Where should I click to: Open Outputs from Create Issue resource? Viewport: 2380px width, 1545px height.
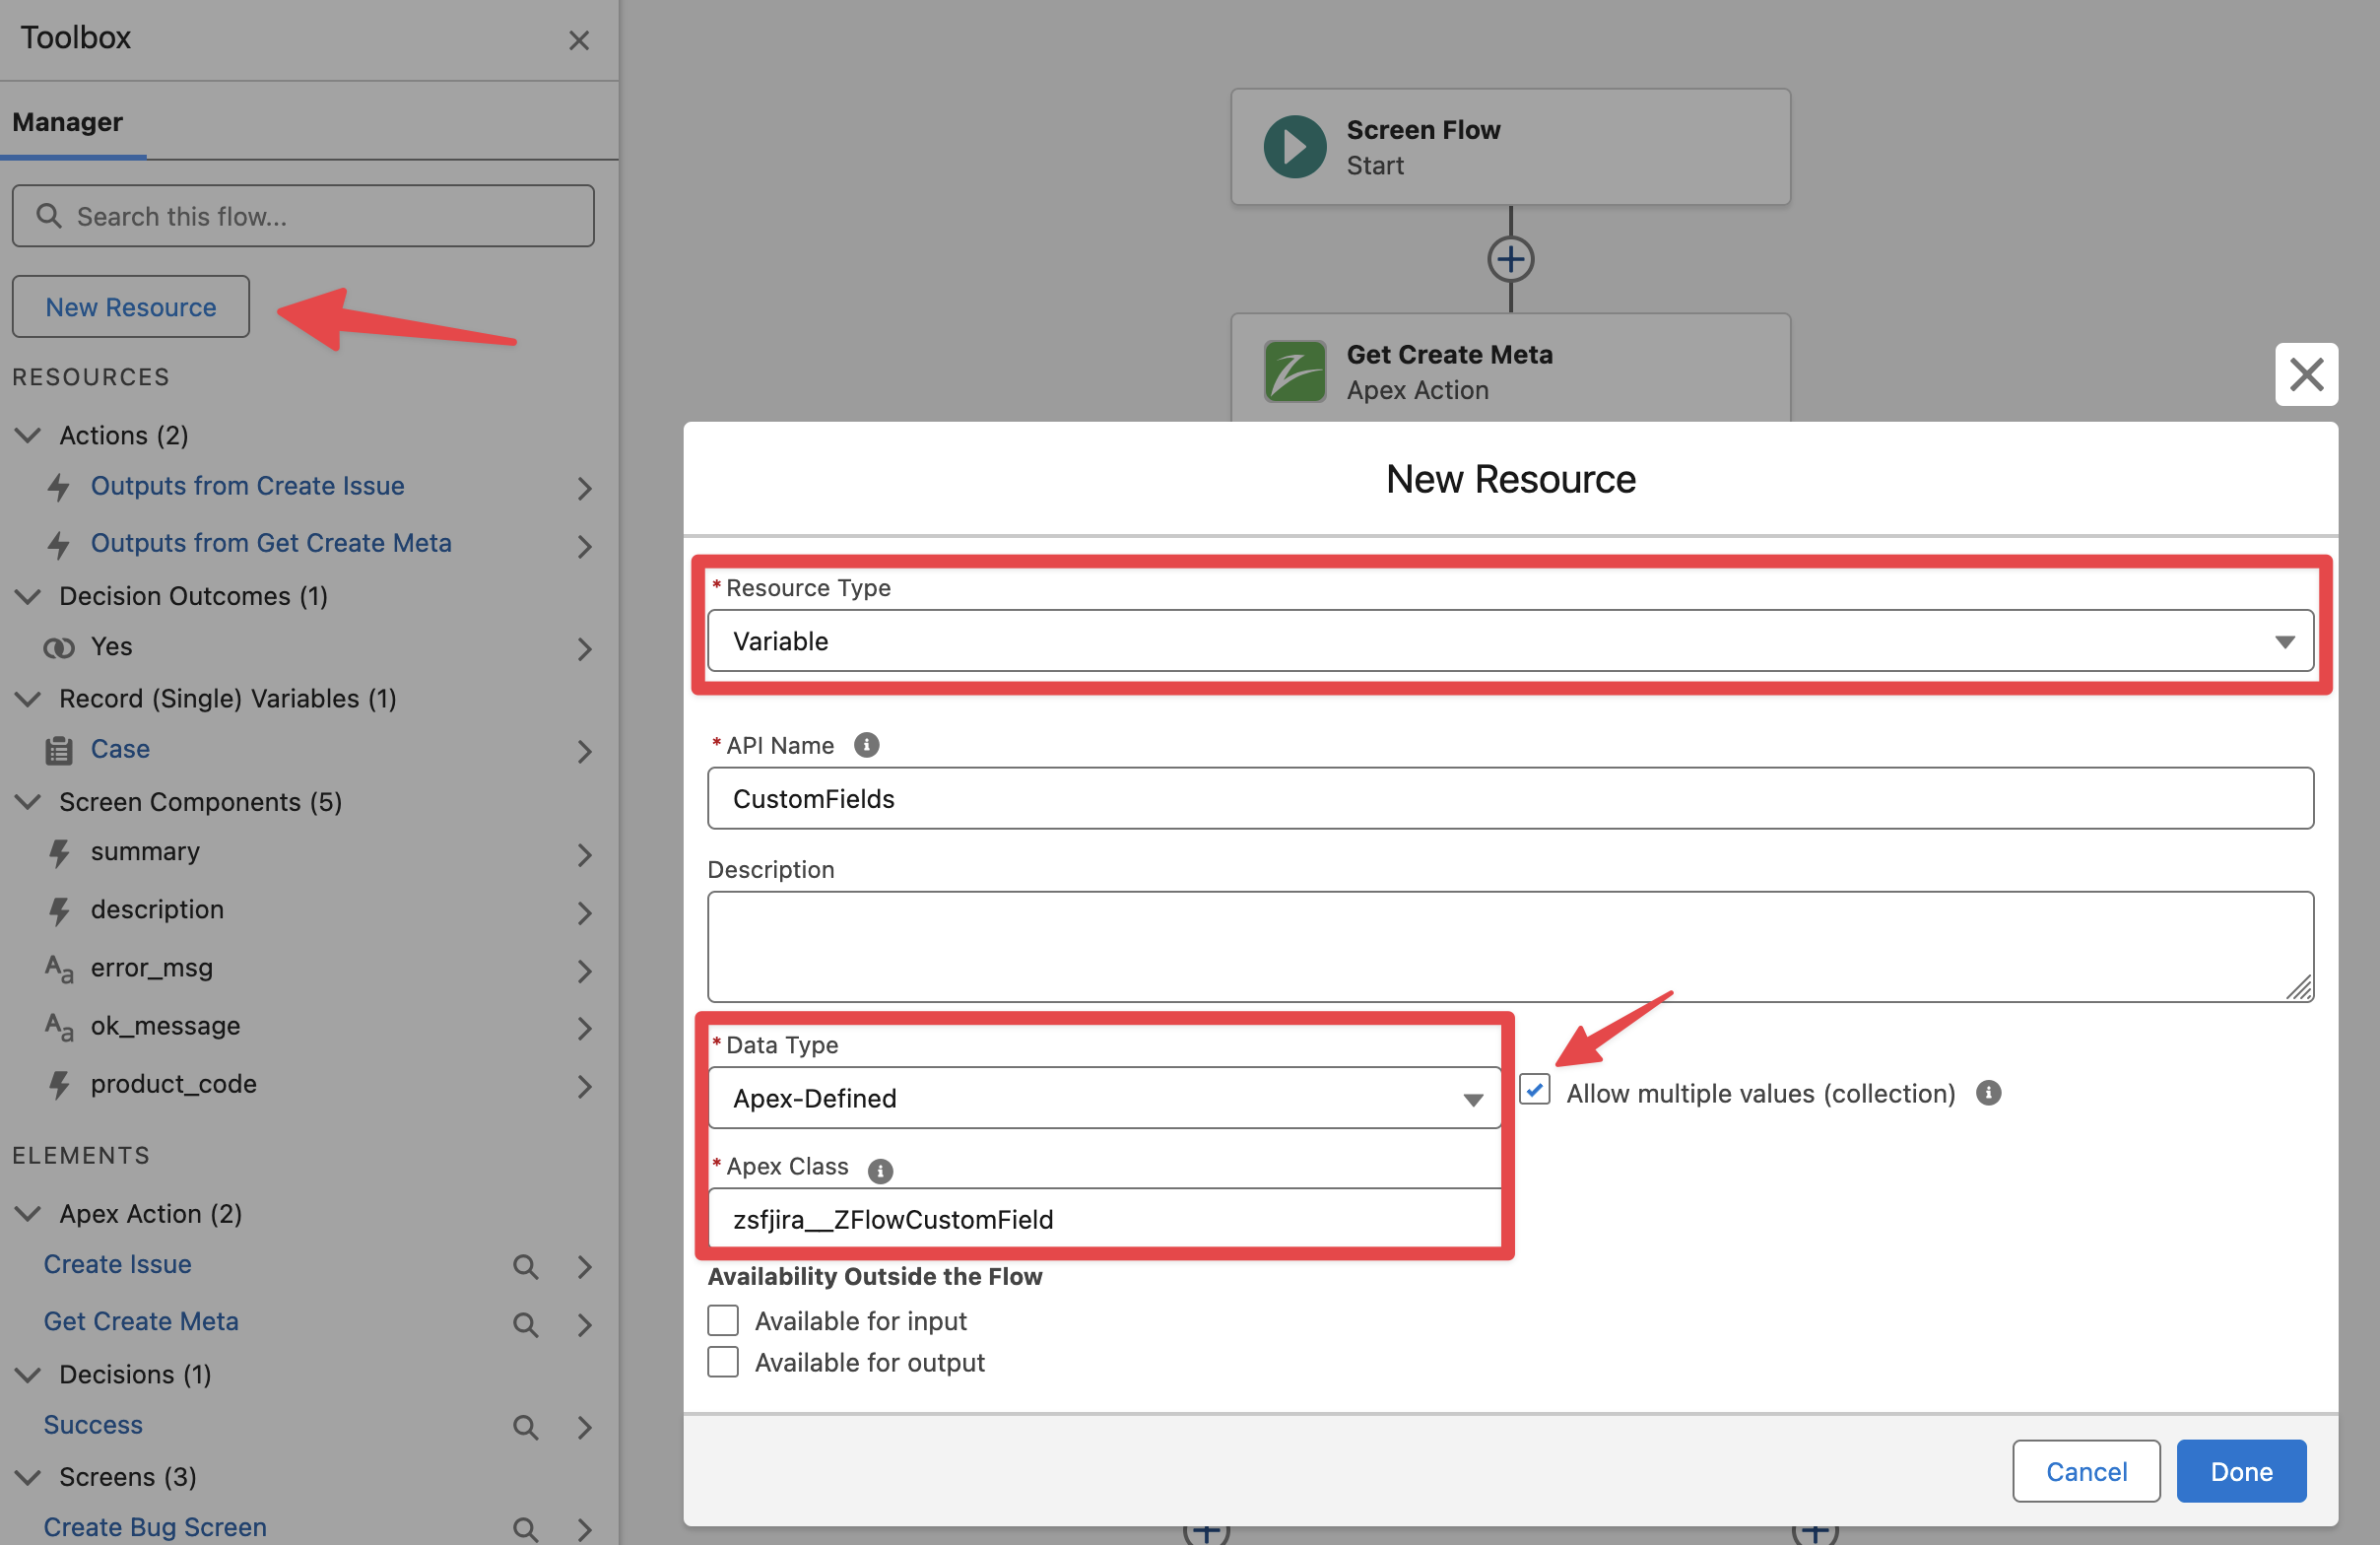[247, 486]
